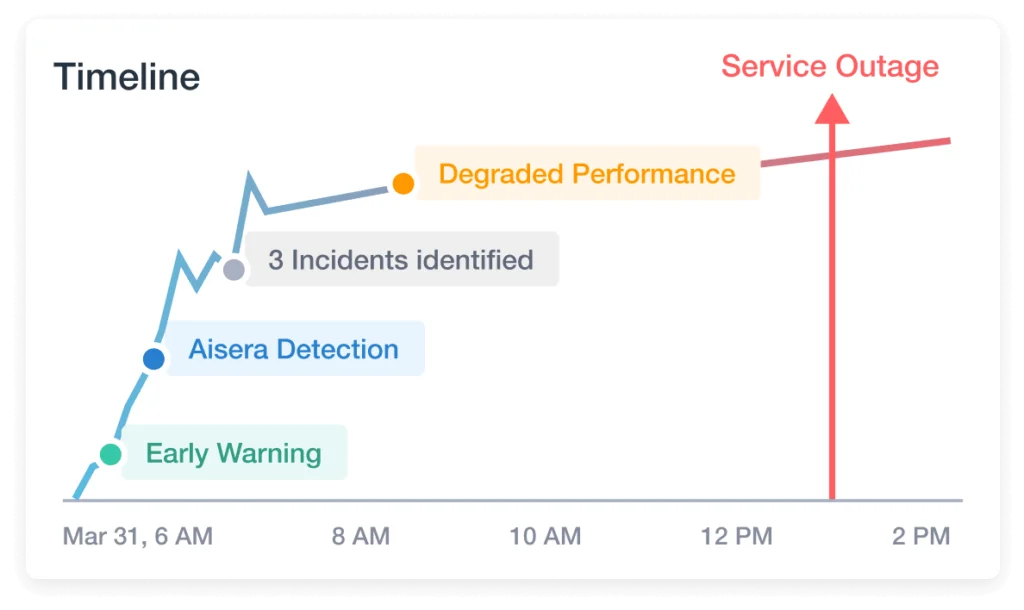Screen dimensions: 1024x610
Task: Click the gray Incidents identified dot
Action: point(234,269)
